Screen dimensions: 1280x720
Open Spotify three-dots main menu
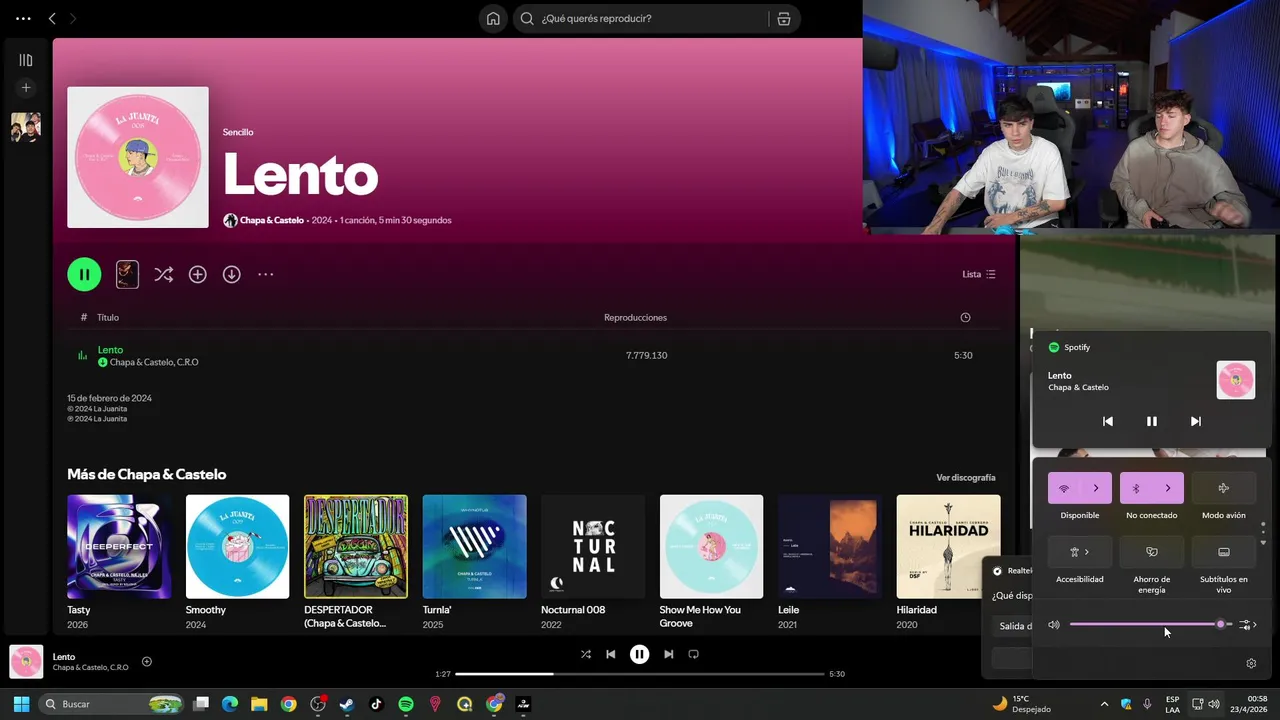23,18
